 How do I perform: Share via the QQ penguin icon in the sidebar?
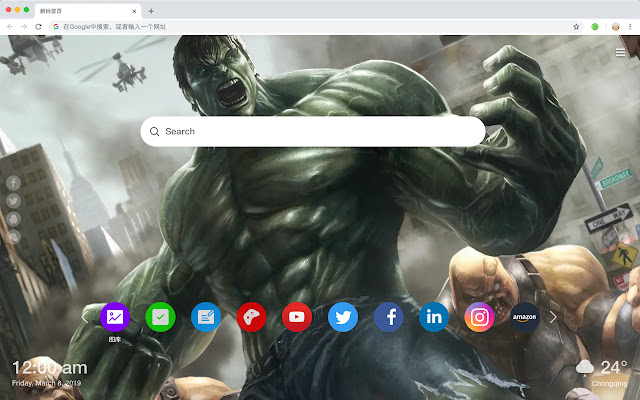(13, 219)
